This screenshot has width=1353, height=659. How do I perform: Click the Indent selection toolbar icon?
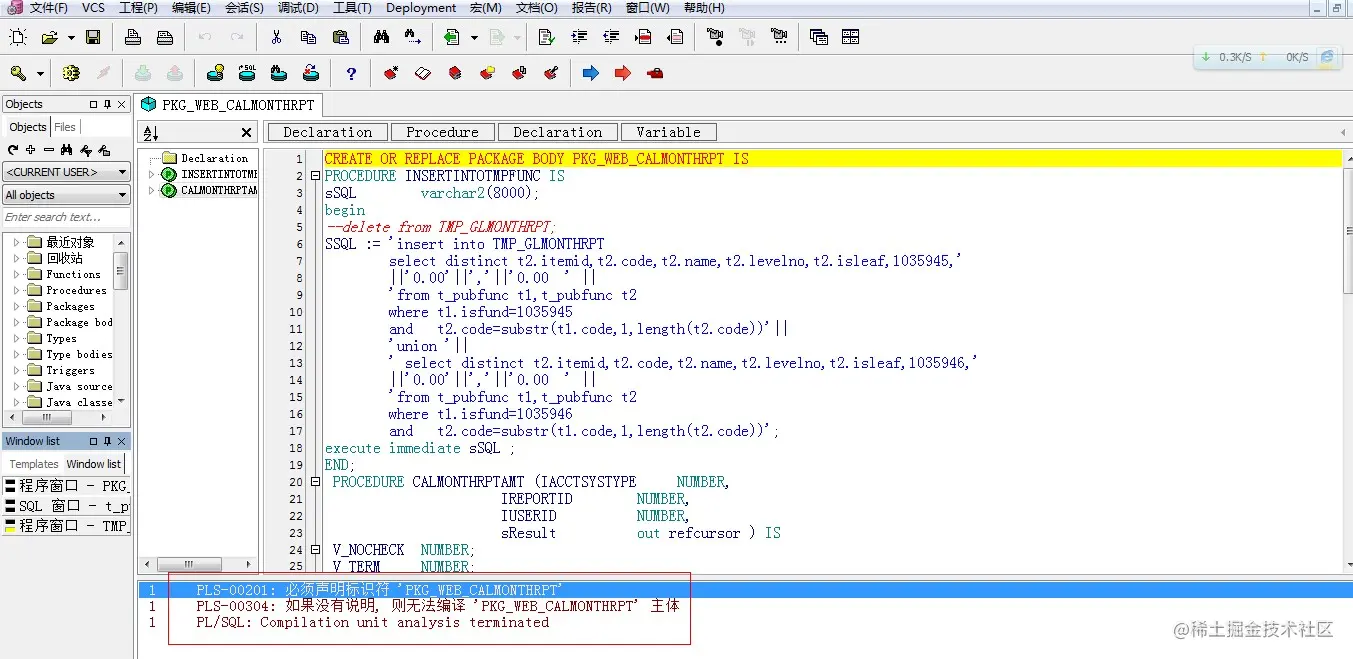(579, 37)
